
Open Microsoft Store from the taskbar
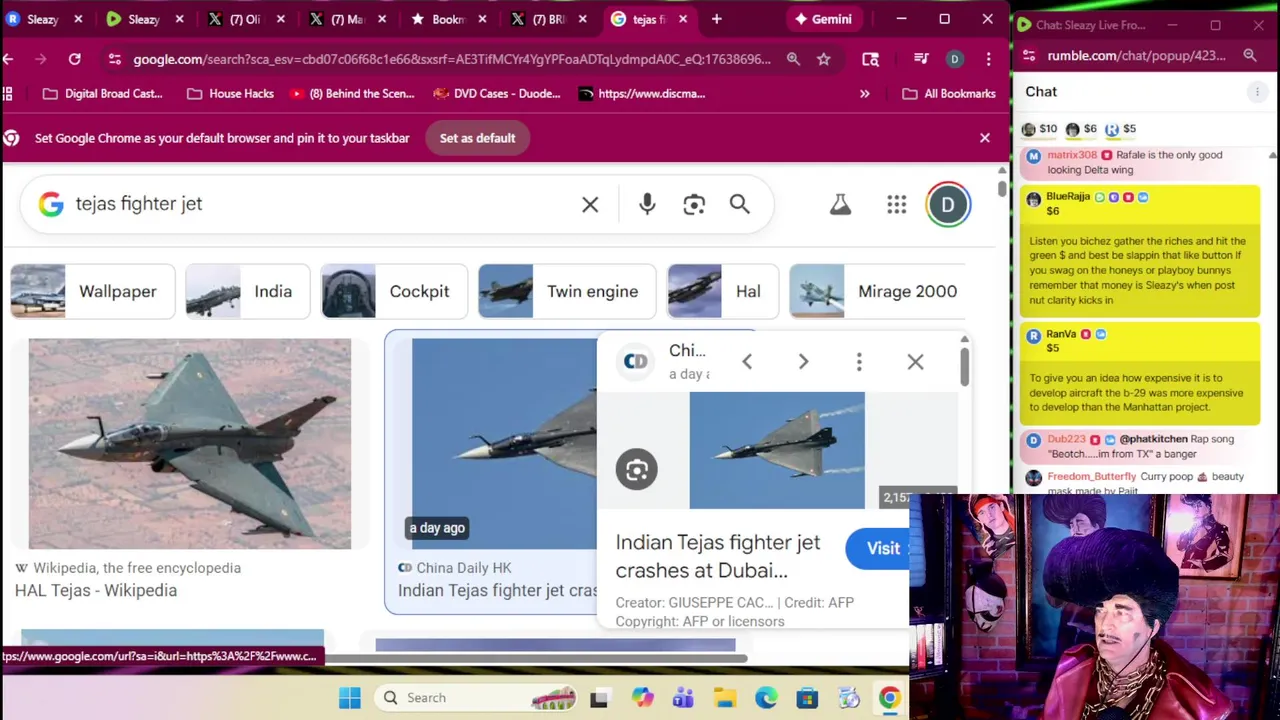[x=807, y=698]
